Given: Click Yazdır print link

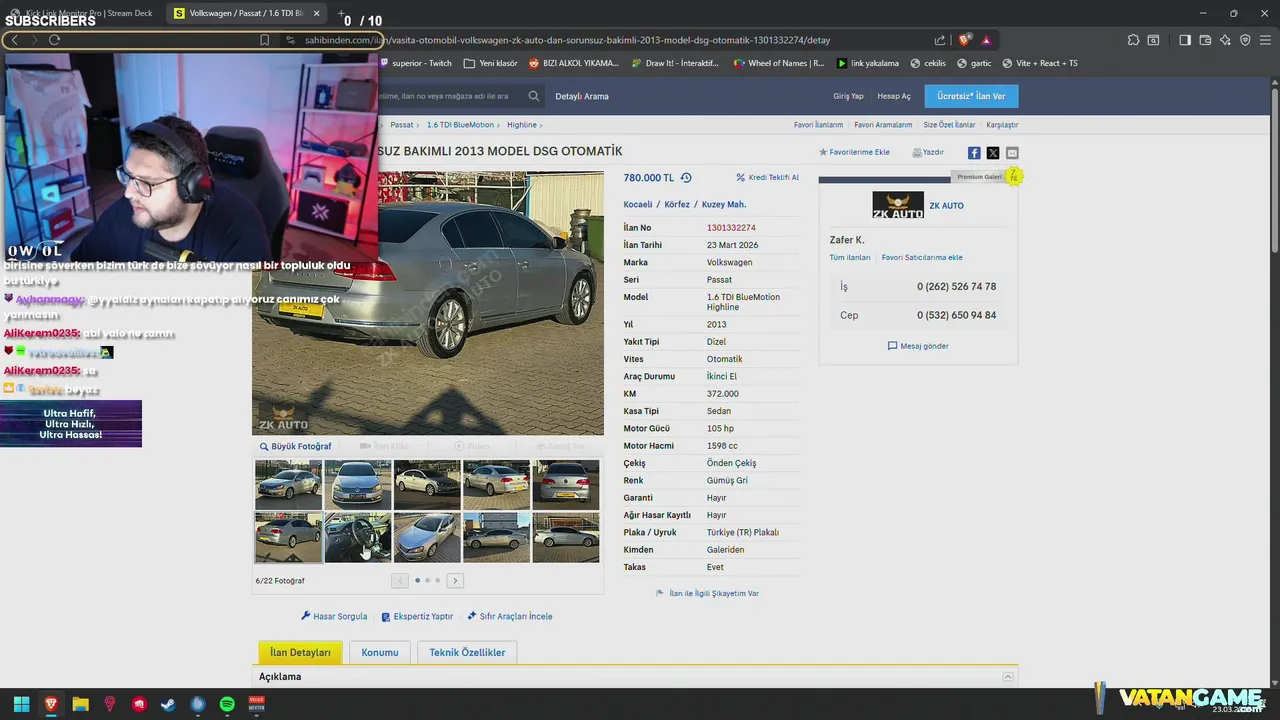Looking at the screenshot, I should [927, 152].
